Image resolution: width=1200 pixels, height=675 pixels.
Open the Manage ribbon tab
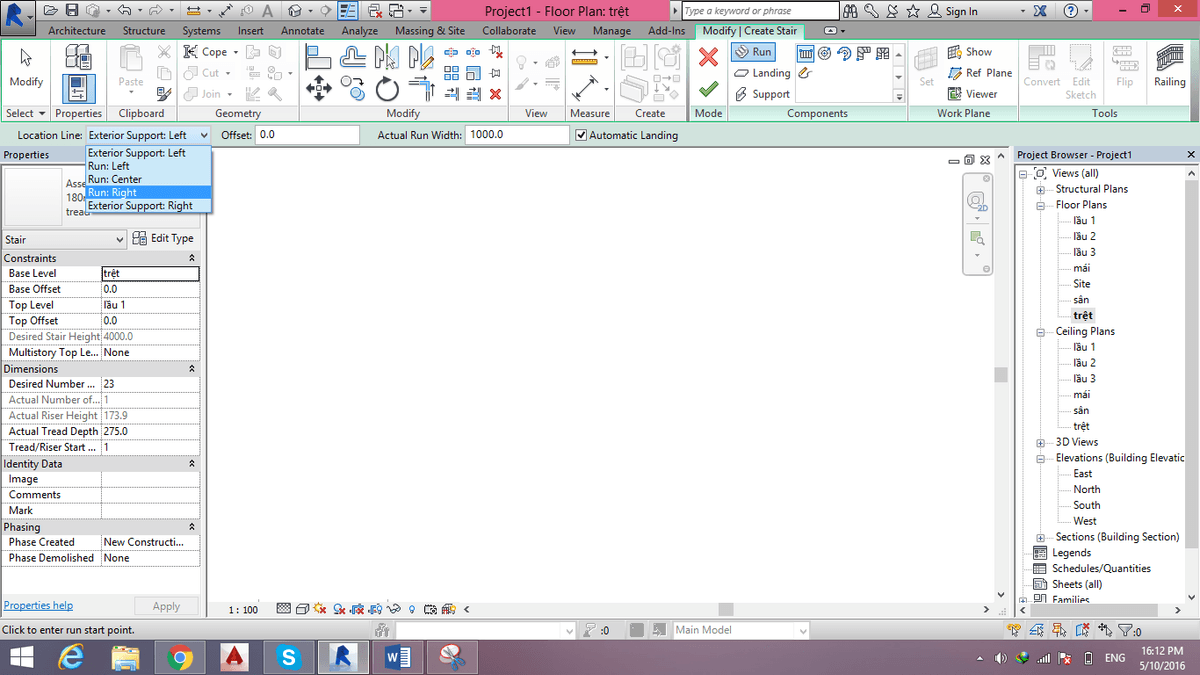click(x=612, y=31)
